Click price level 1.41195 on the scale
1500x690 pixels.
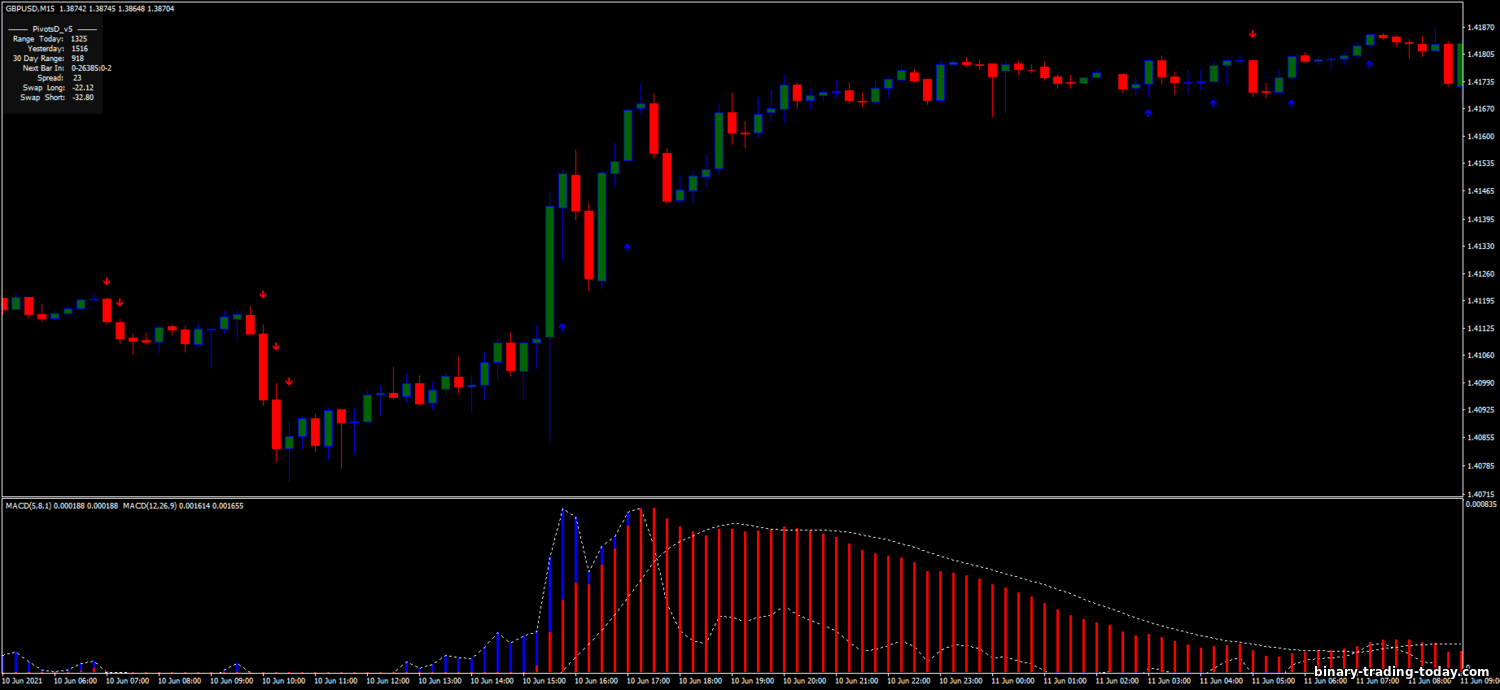[1479, 300]
